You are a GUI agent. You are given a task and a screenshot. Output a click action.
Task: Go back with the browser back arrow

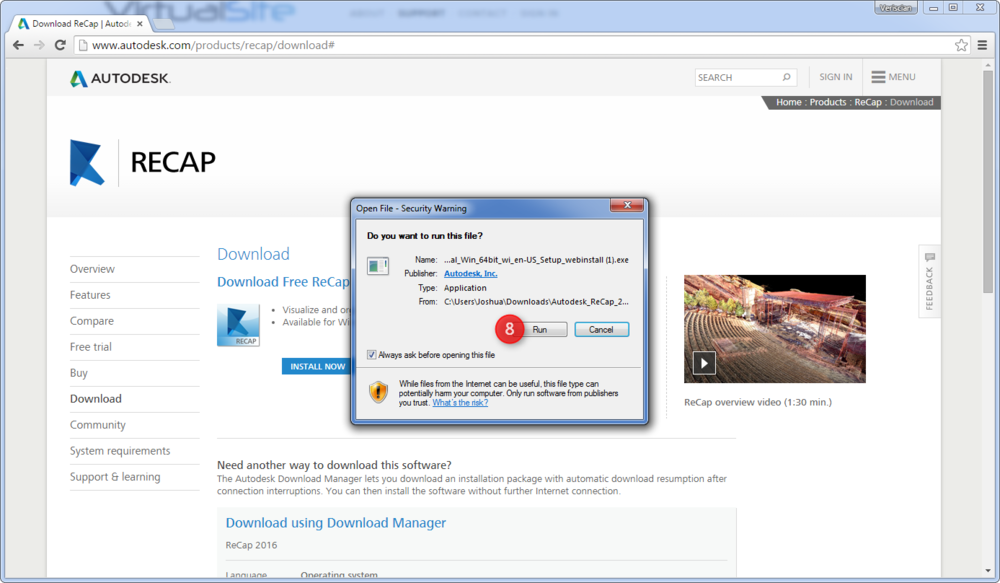(x=18, y=45)
